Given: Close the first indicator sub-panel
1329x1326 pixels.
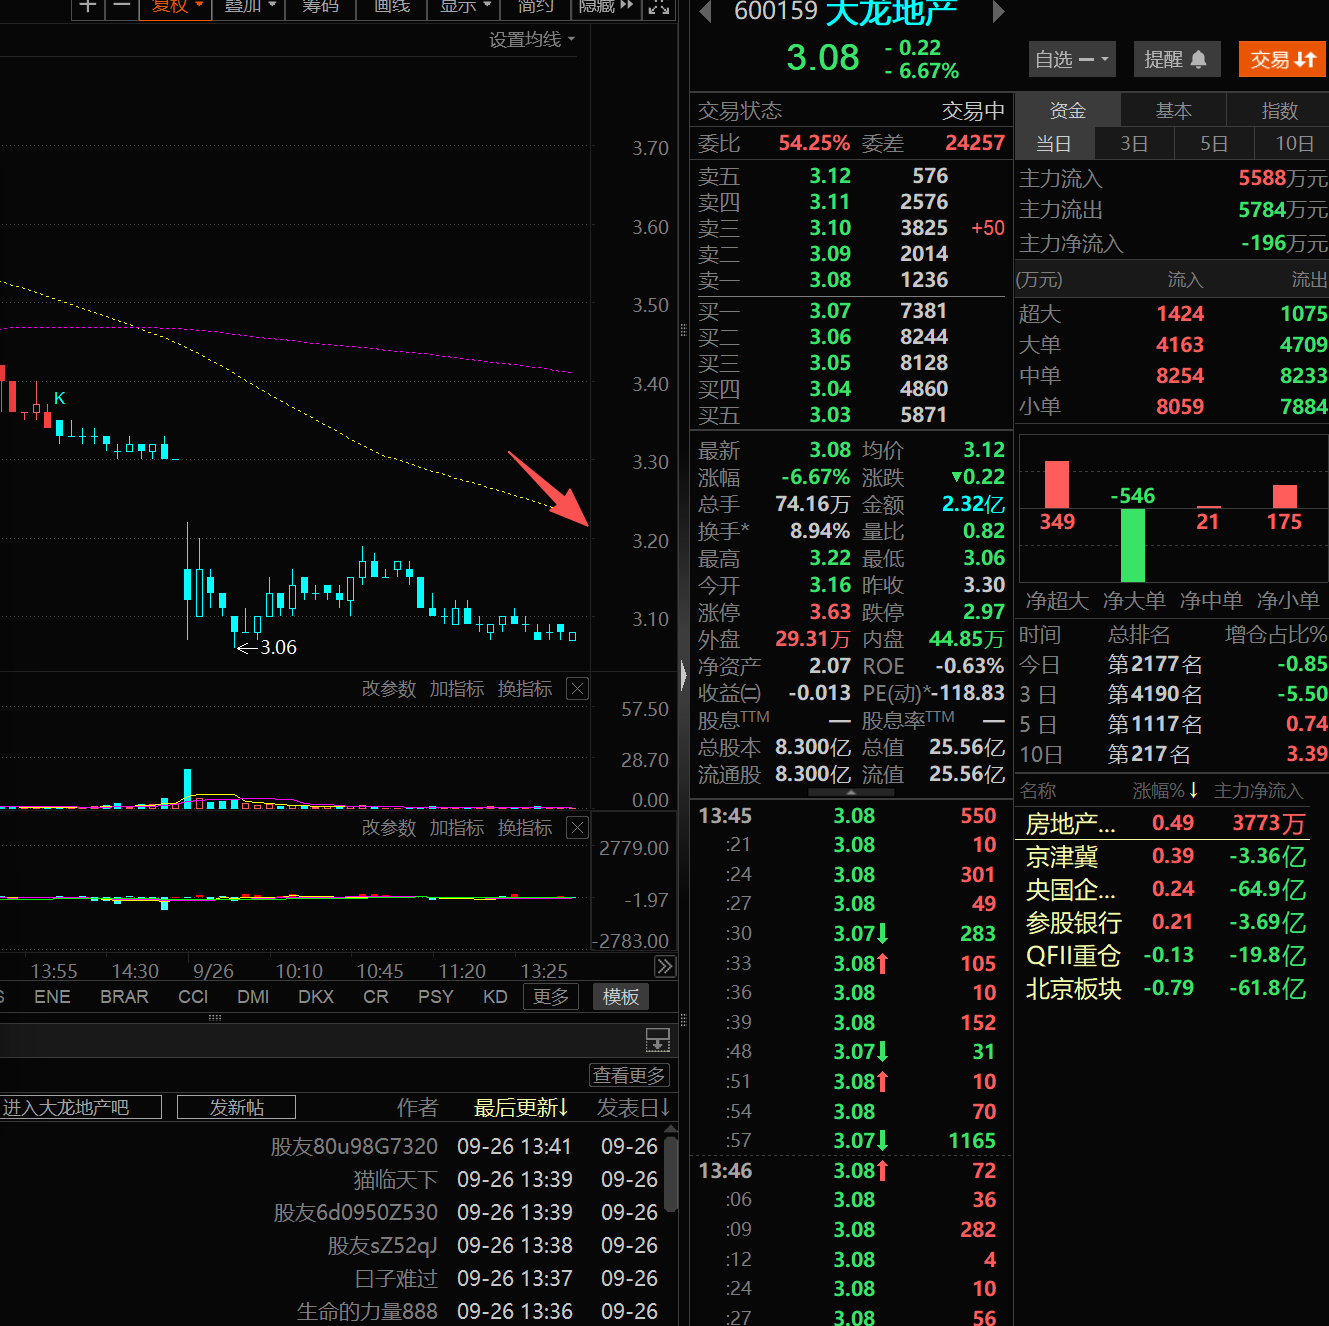Looking at the screenshot, I should point(577,689).
